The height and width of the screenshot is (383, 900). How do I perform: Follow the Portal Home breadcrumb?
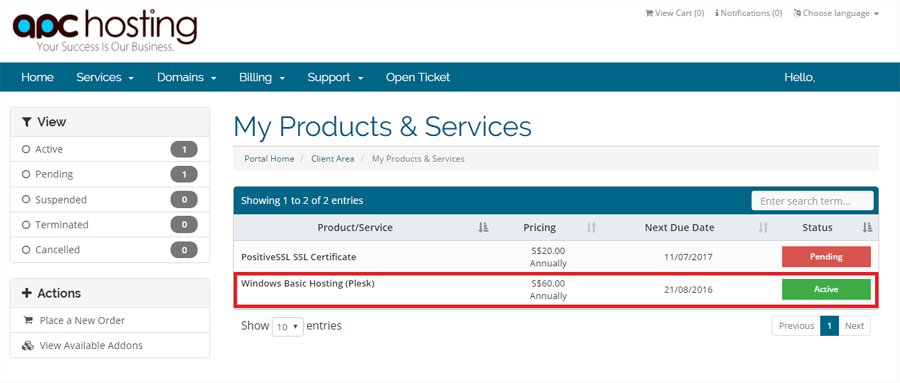point(269,158)
